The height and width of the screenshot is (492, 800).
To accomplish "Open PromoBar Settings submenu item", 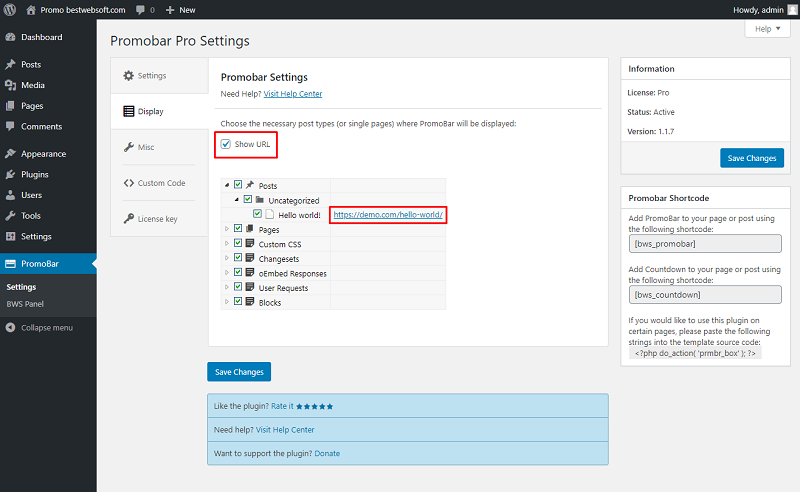I will click(x=21, y=287).
